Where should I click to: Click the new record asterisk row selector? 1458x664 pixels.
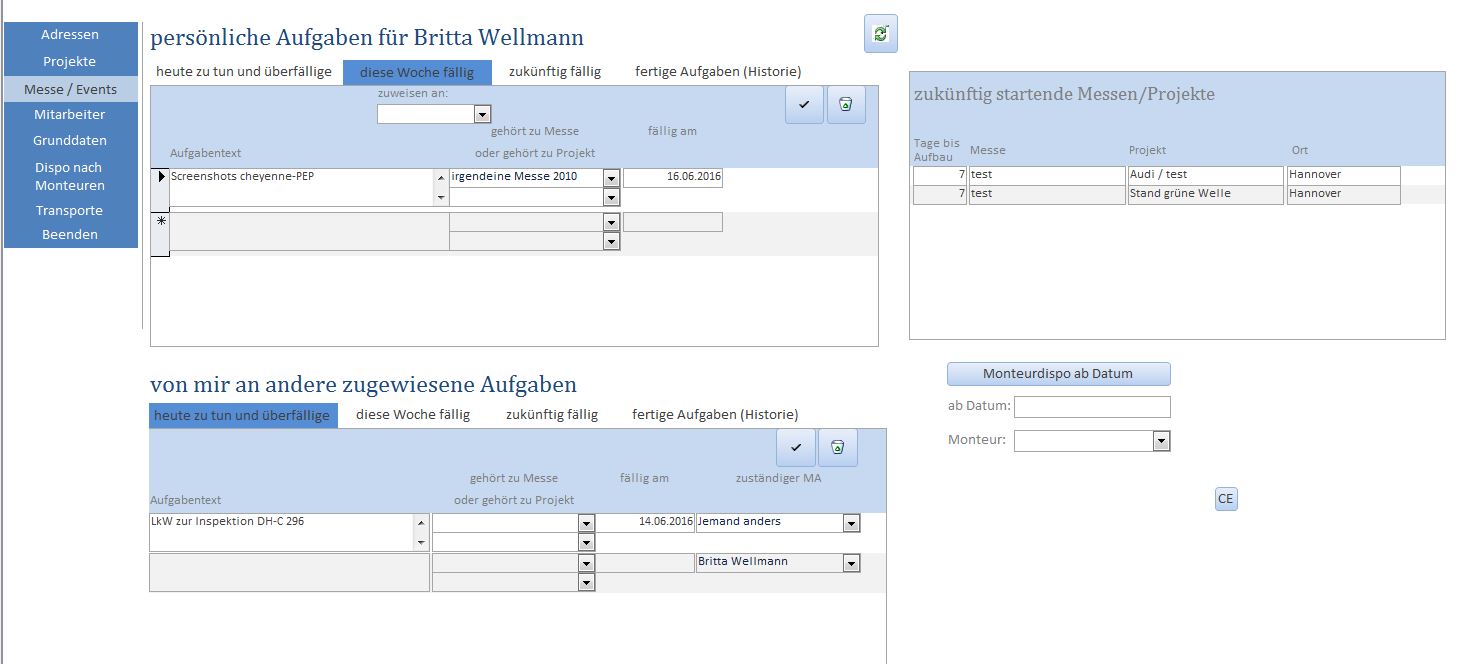click(x=160, y=221)
